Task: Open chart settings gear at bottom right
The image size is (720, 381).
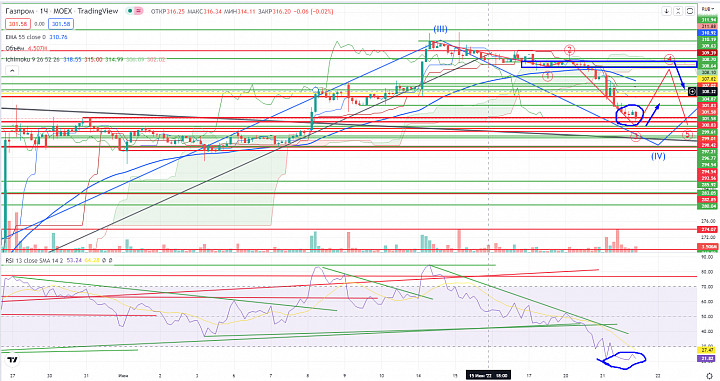Action: tap(709, 375)
